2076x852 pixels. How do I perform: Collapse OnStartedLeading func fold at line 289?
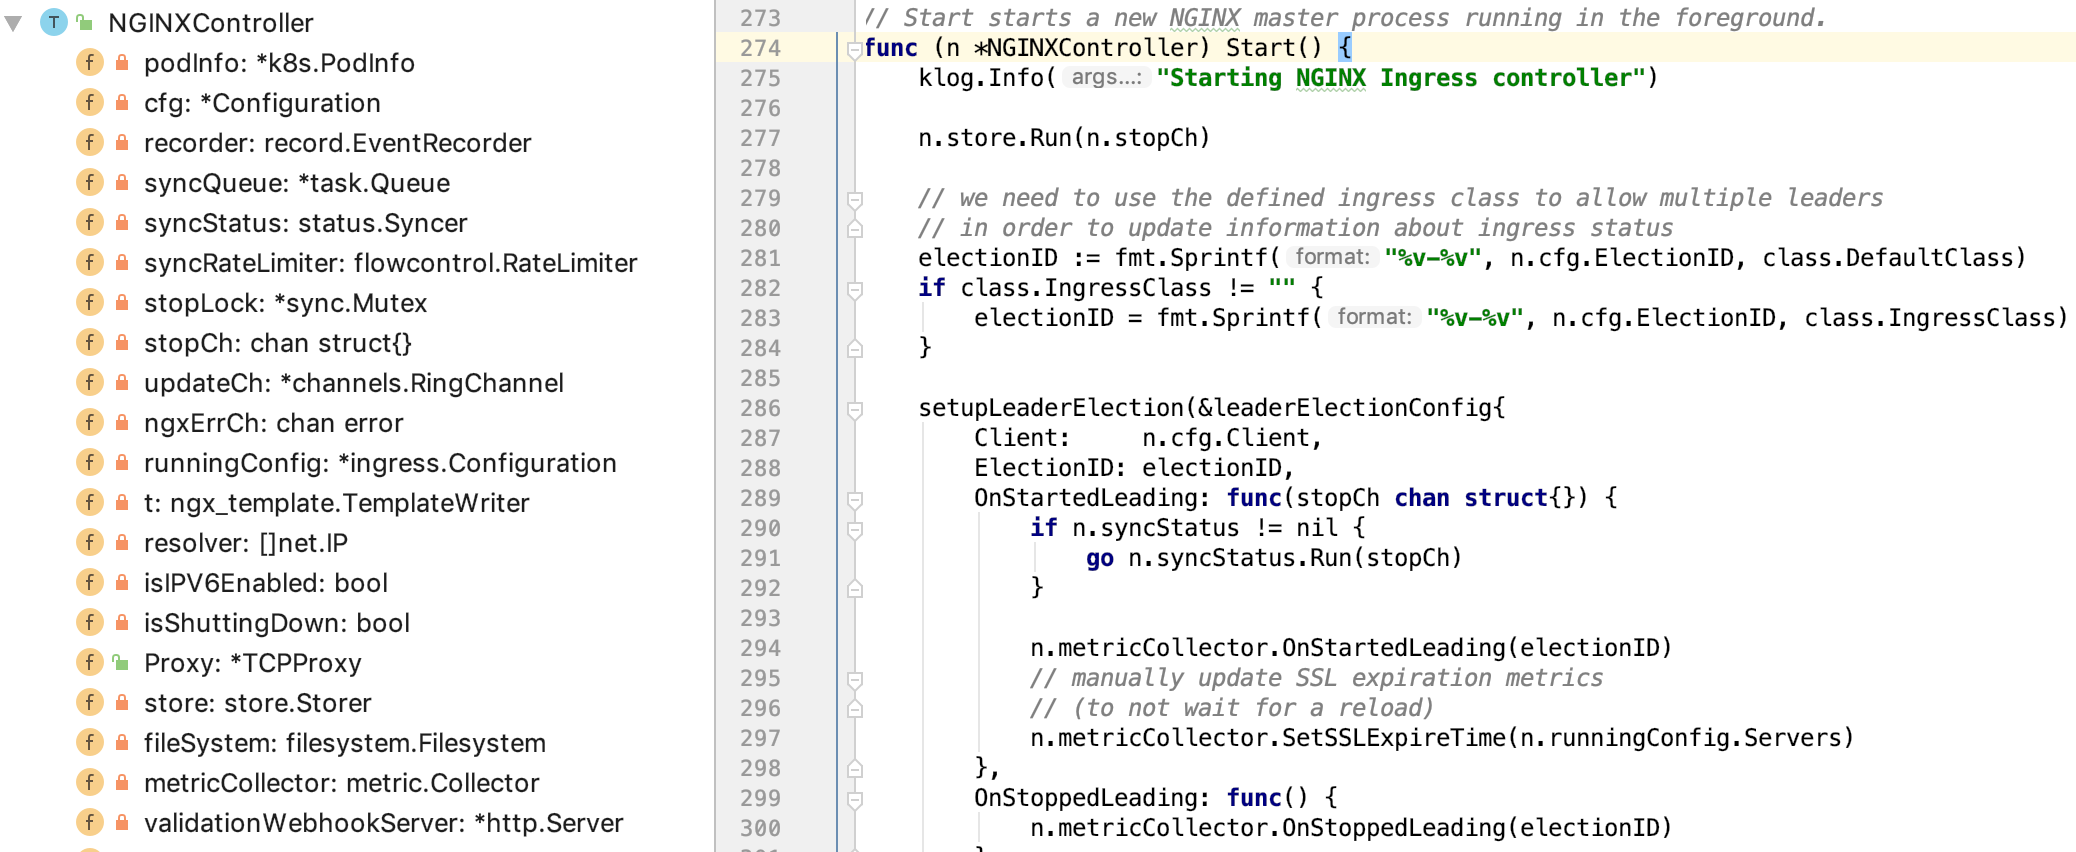[854, 499]
